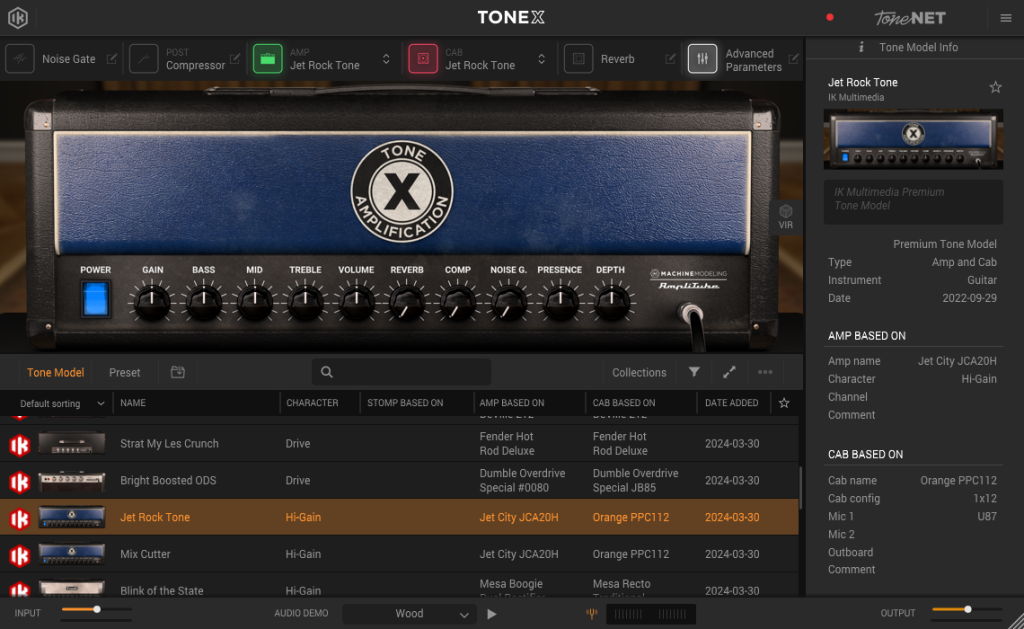1024x629 pixels.
Task: Click the Jet Rock Tone amp thumbnail
Action: coord(913,138)
